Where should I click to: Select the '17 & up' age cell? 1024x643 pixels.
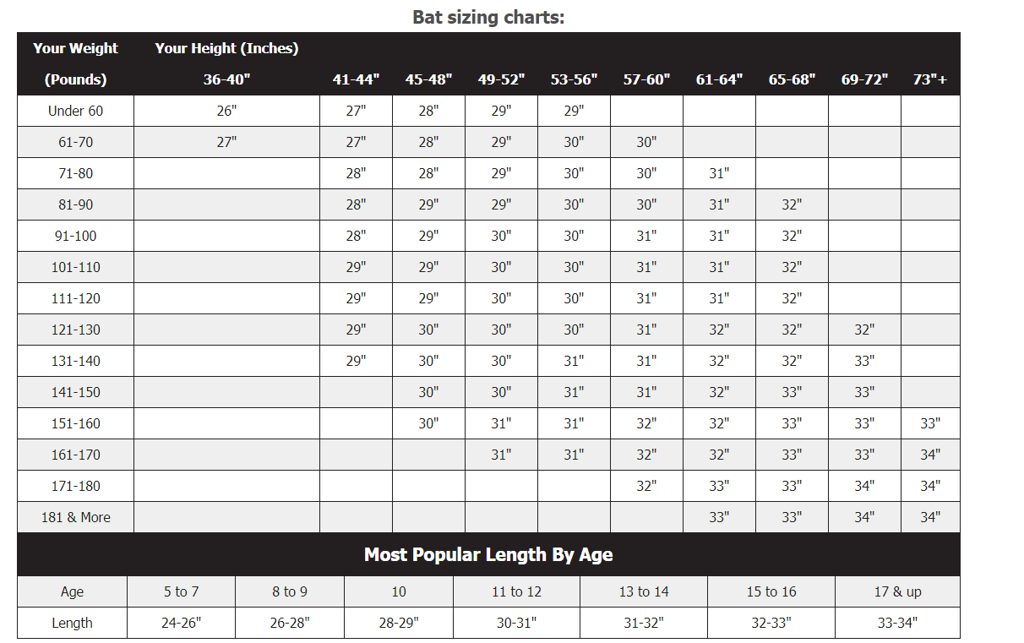[897, 591]
